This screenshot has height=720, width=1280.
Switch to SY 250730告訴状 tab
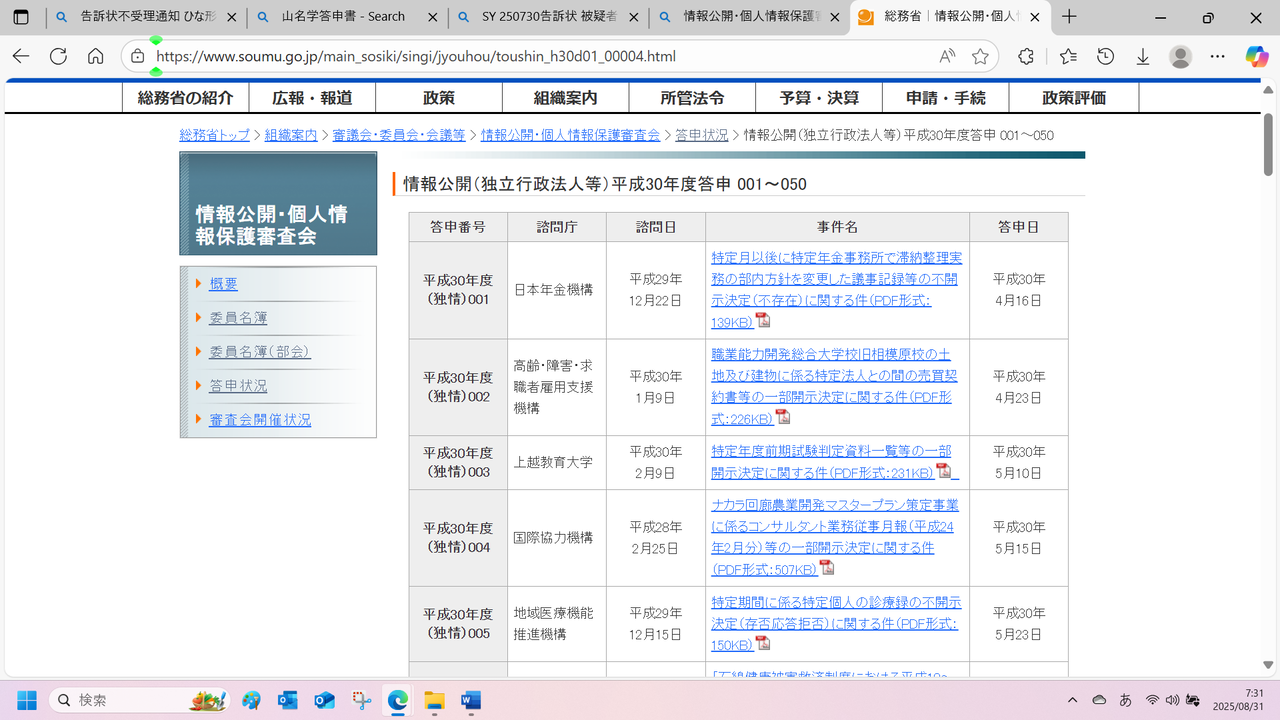pos(547,17)
